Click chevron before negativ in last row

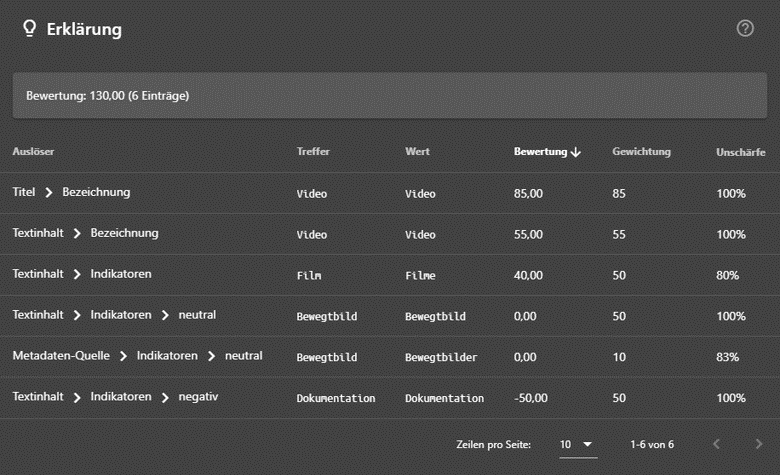[x=165, y=397]
